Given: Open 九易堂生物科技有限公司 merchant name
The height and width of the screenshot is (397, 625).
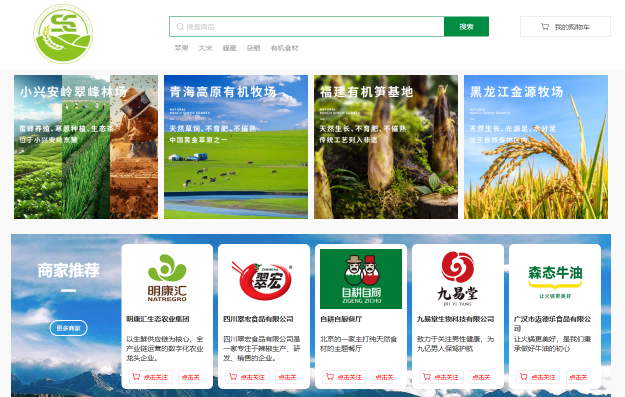Looking at the screenshot, I should 456,319.
